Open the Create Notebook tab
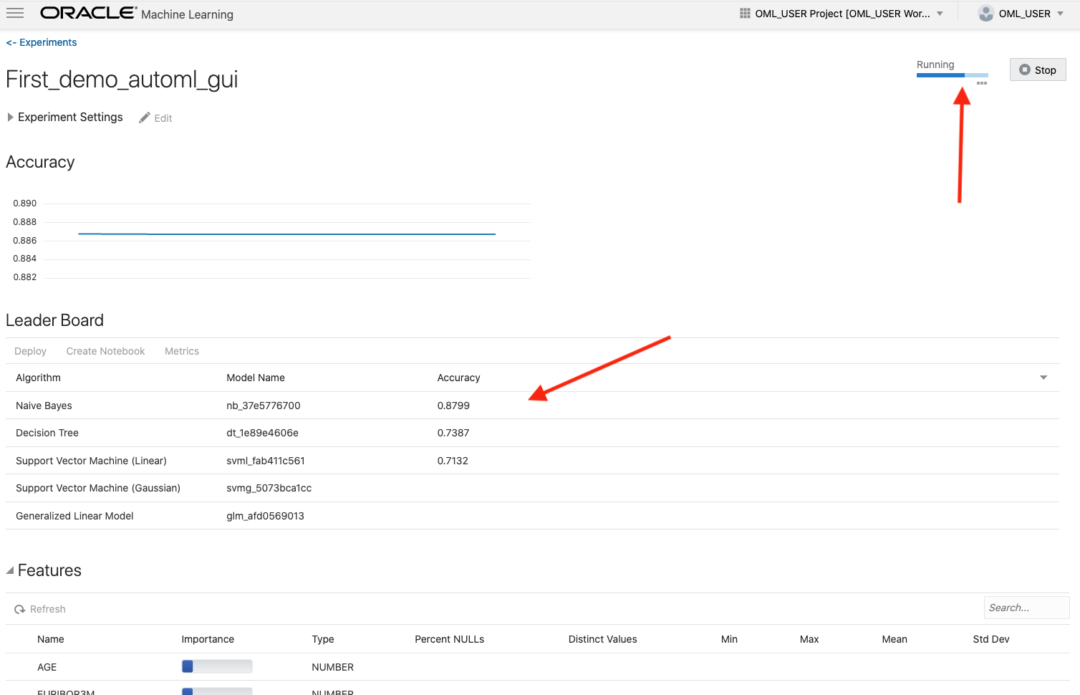The width and height of the screenshot is (1080, 695). [x=105, y=351]
